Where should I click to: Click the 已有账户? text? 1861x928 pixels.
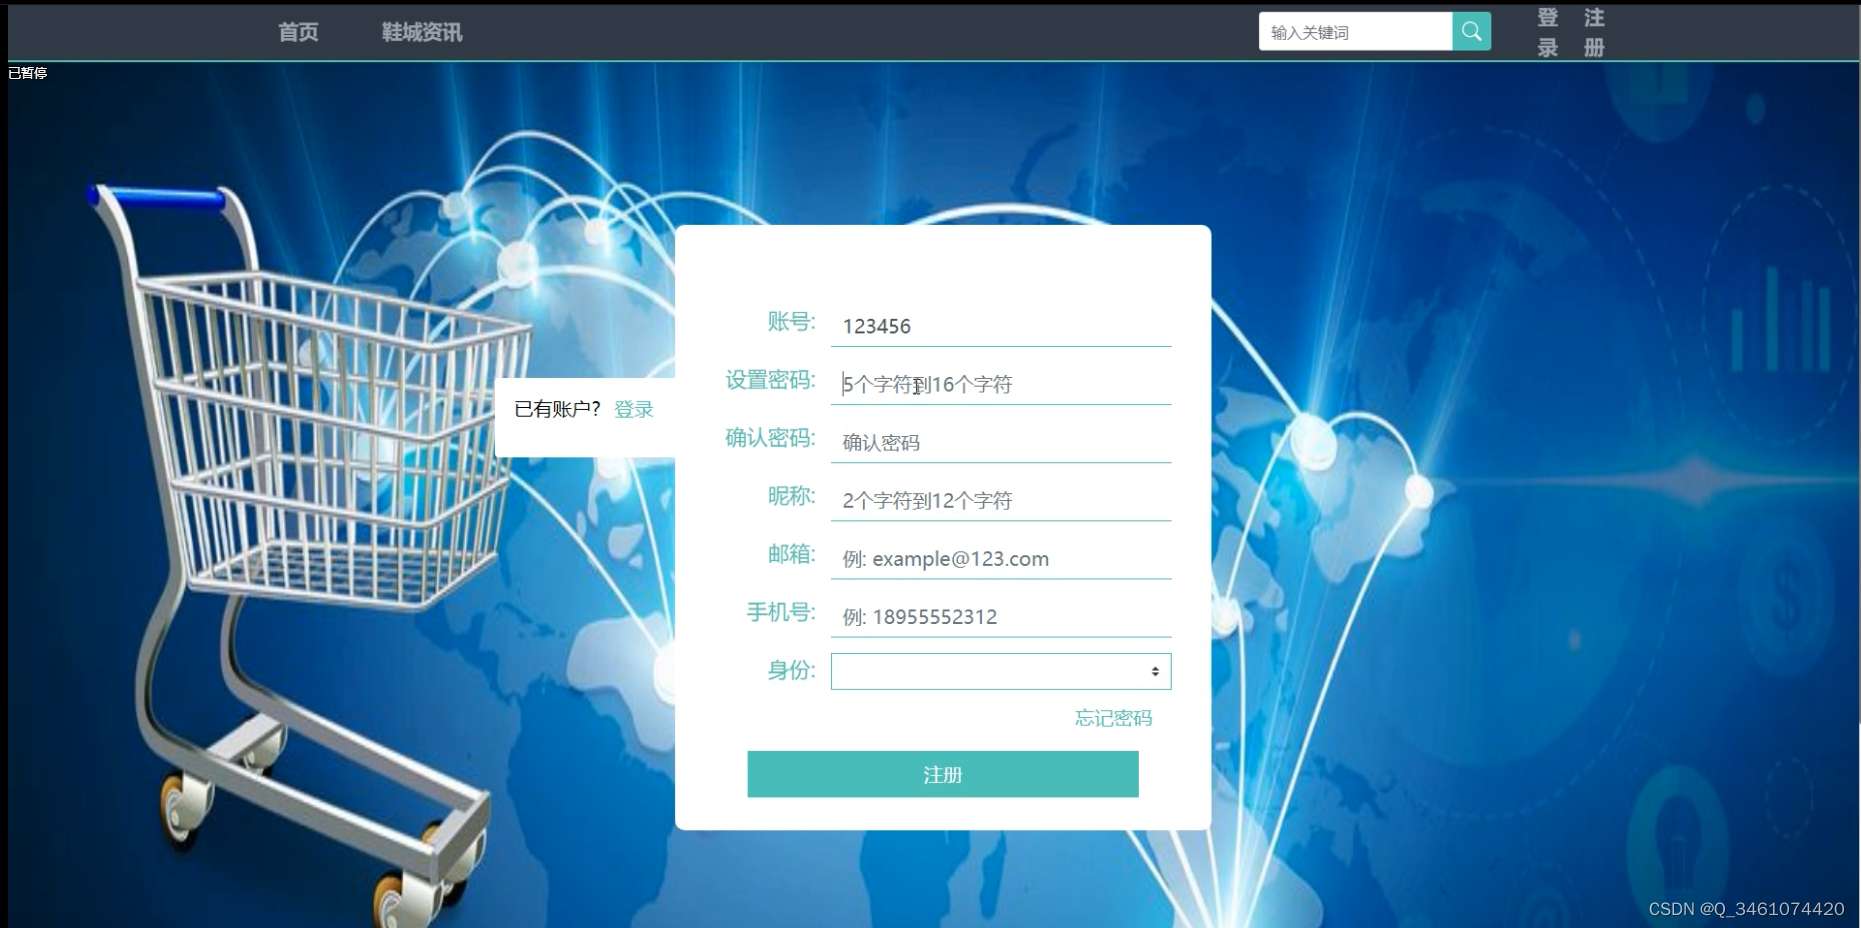(x=557, y=409)
